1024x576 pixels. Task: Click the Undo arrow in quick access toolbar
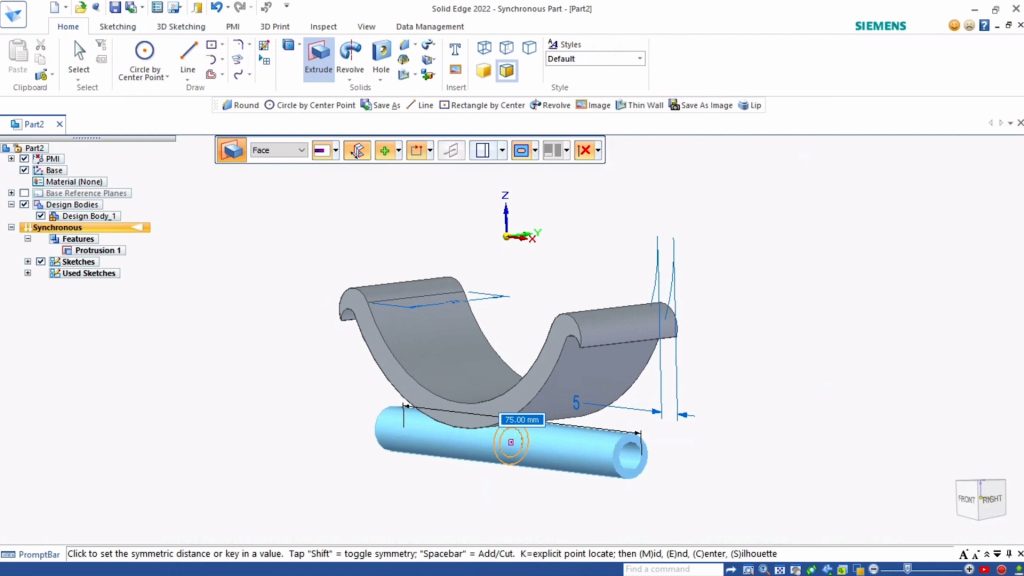tap(216, 8)
